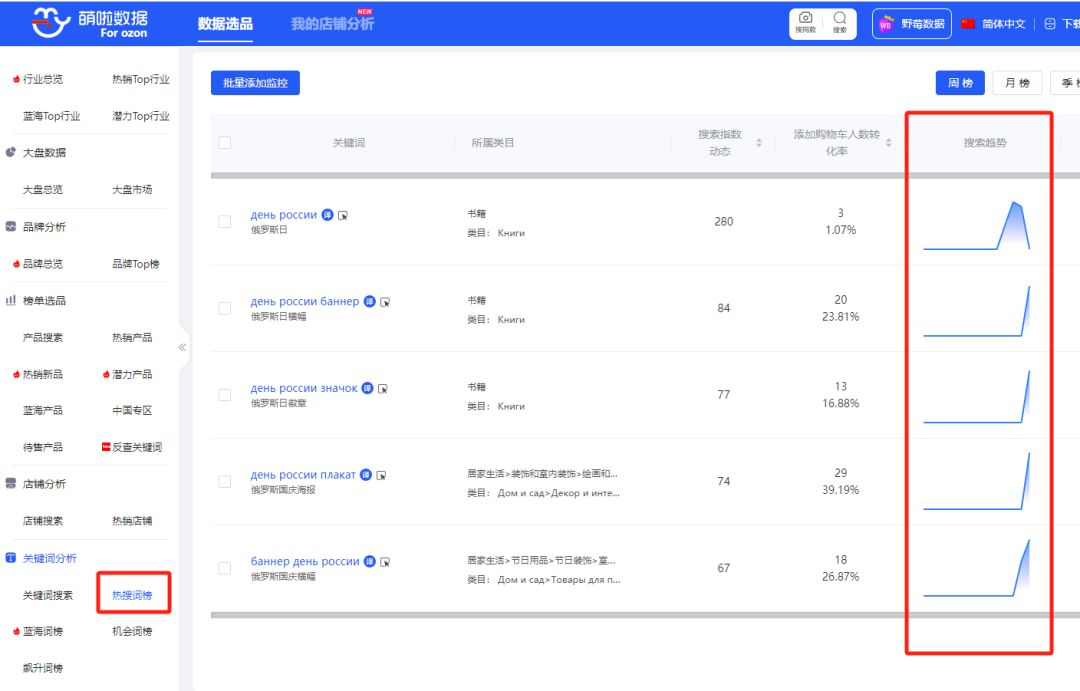Open 蓝海词榜 in sidebar
The height and width of the screenshot is (691, 1080).
43,631
